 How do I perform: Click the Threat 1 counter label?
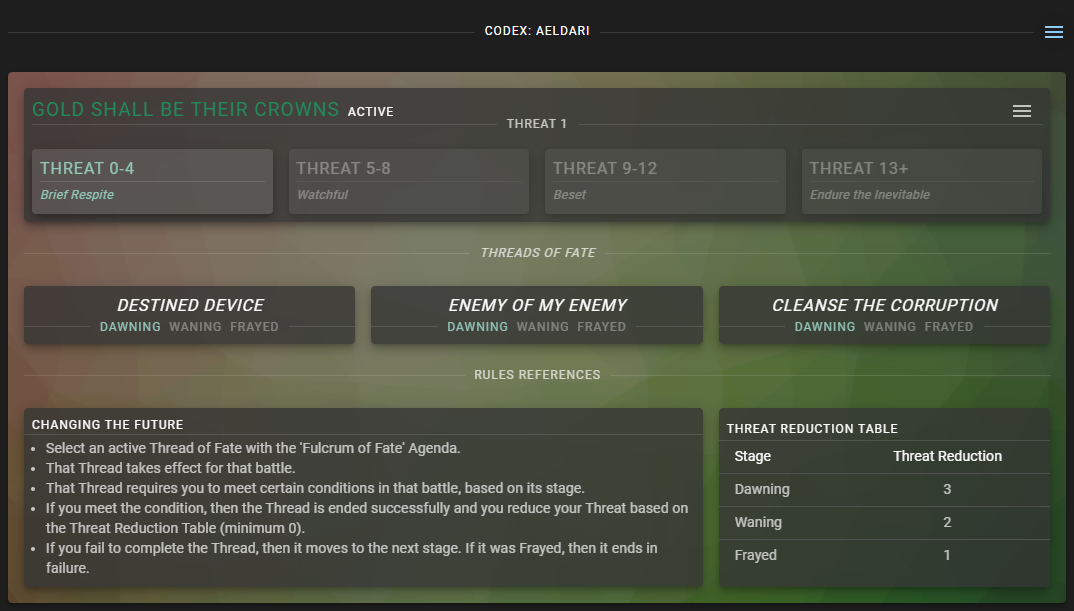(x=537, y=124)
